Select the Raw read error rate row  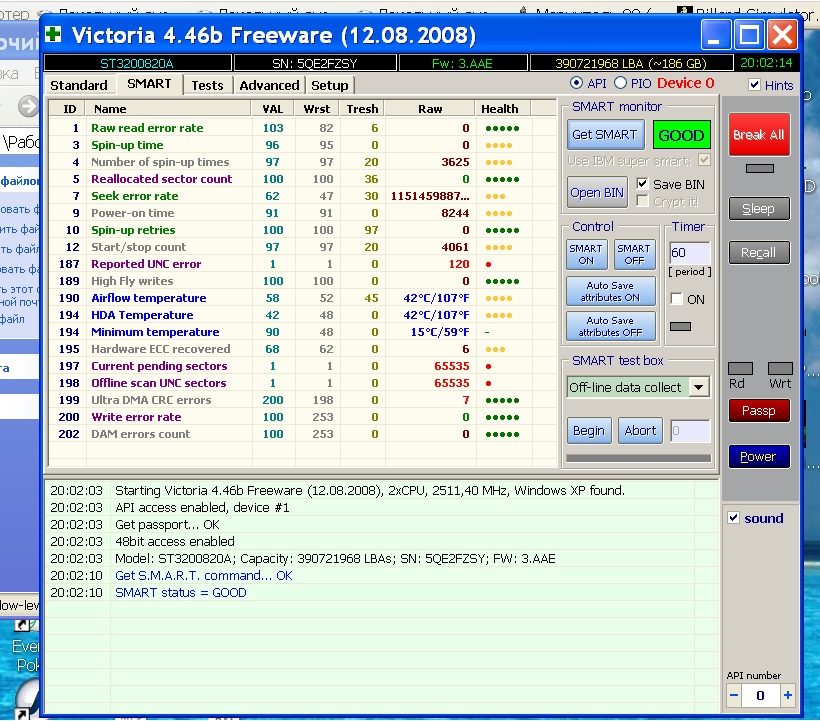302,128
